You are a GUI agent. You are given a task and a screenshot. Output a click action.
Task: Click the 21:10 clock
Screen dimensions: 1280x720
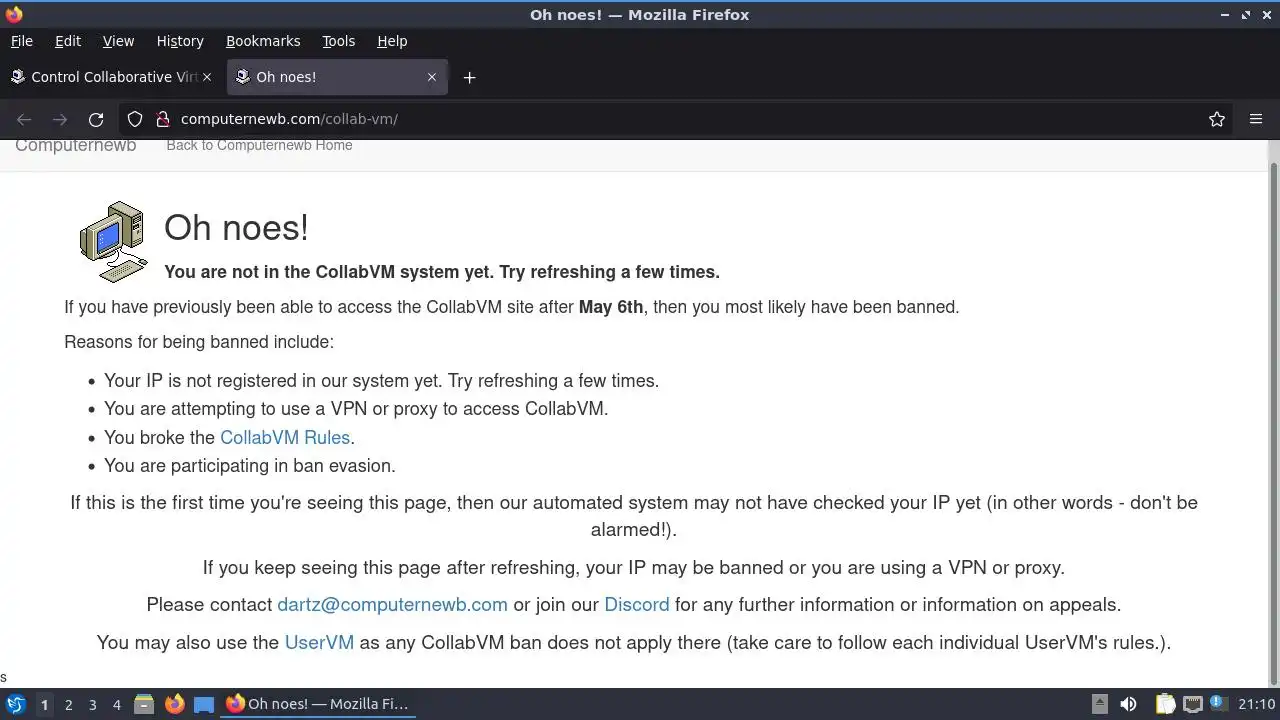(1256, 704)
